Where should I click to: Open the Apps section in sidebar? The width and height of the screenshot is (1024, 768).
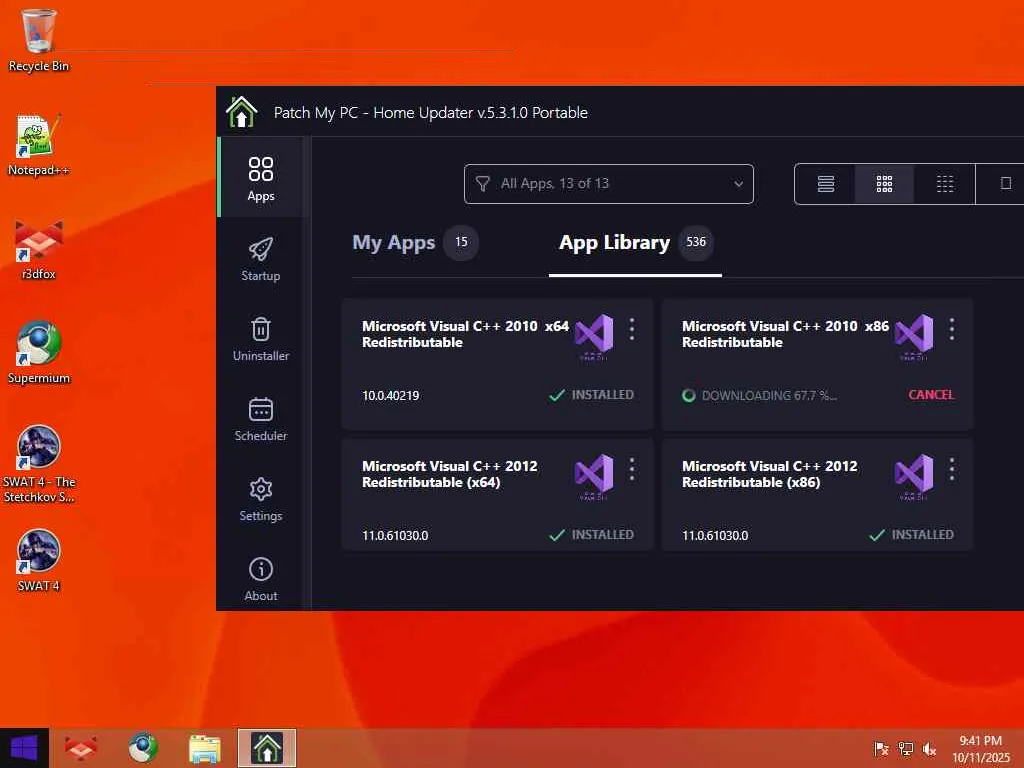tap(261, 177)
